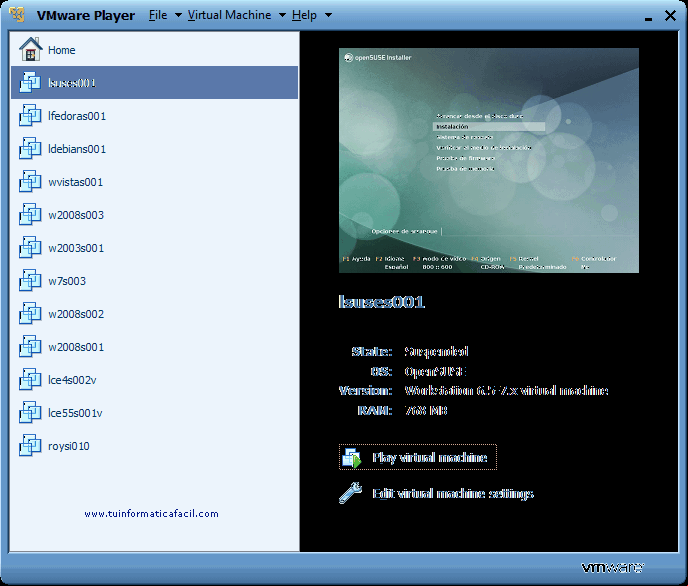Expand the File dropdown arrow
Screen dimensions: 688x586
[x=178, y=15]
